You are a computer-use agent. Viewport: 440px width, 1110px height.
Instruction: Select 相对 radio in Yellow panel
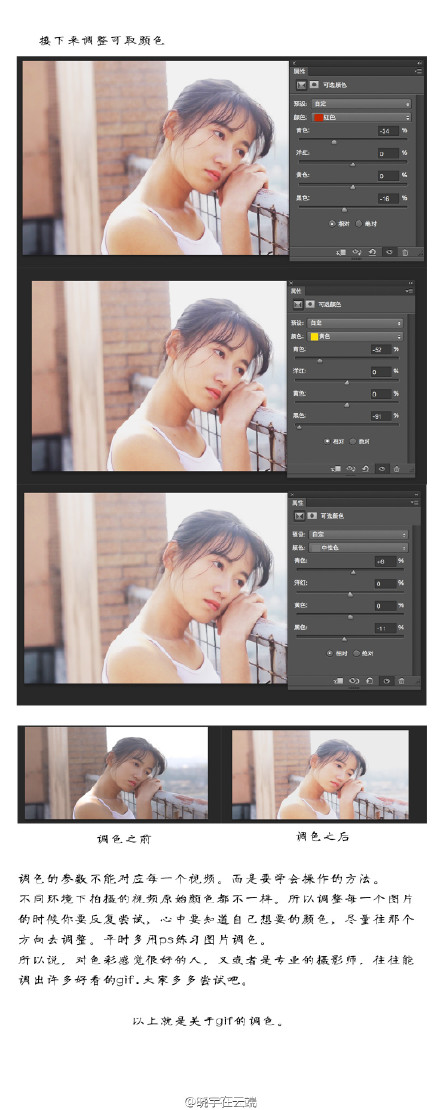coord(327,441)
